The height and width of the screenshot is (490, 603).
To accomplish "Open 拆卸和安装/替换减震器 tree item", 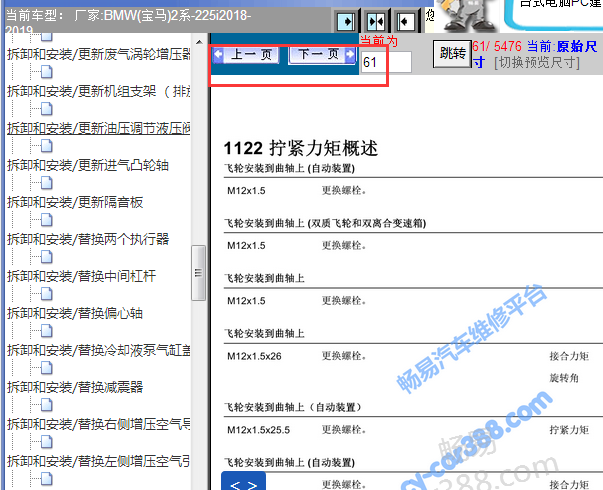I will 75,387.
